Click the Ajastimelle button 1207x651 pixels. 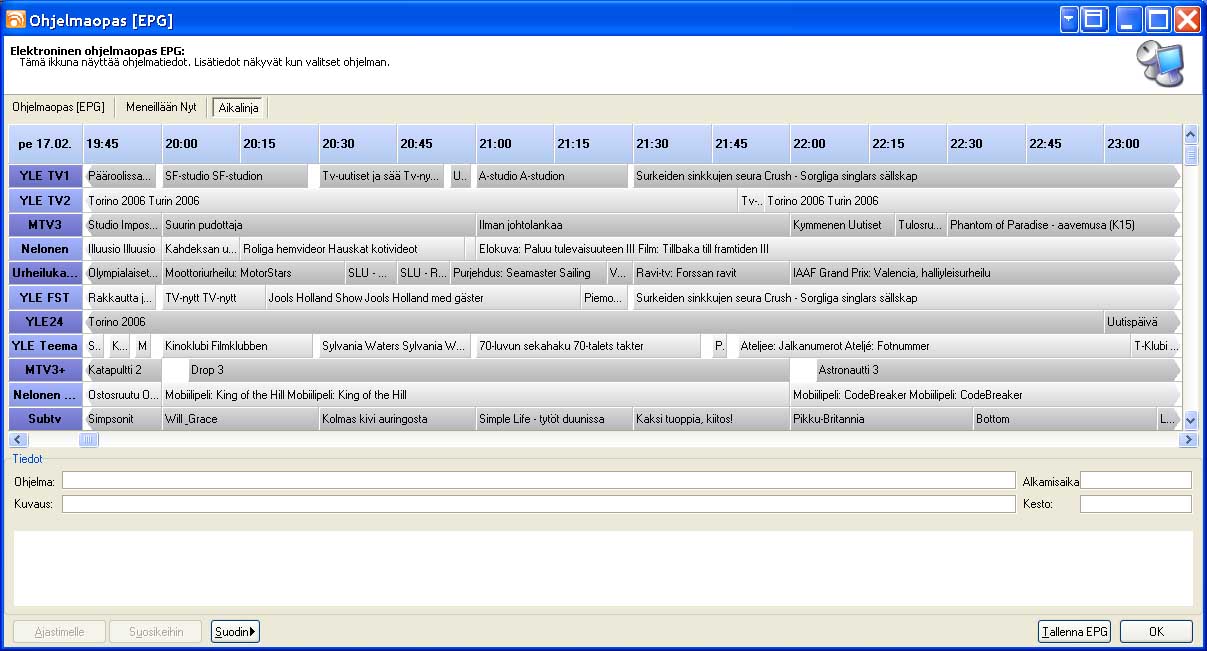[x=58, y=632]
